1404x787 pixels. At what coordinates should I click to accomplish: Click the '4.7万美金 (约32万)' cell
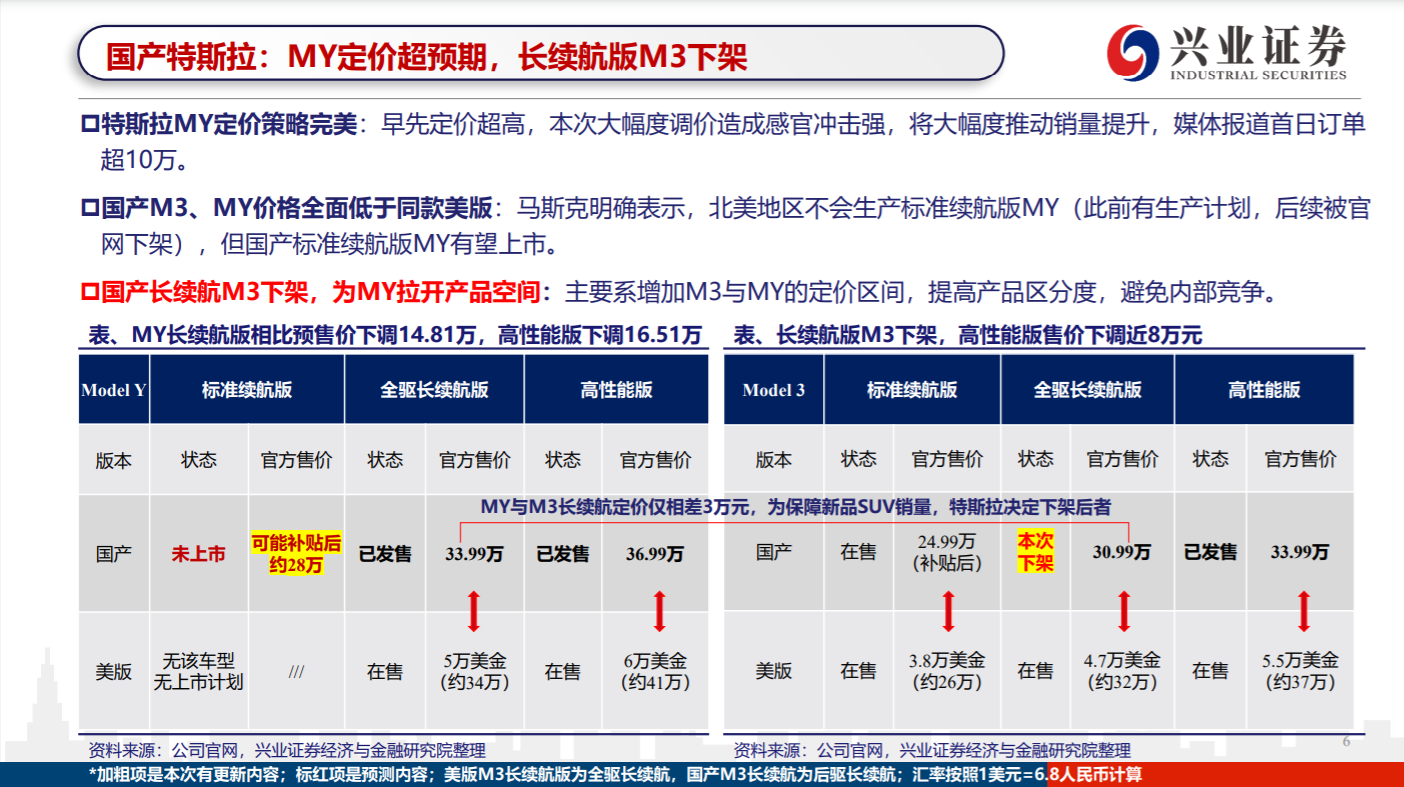1122,672
